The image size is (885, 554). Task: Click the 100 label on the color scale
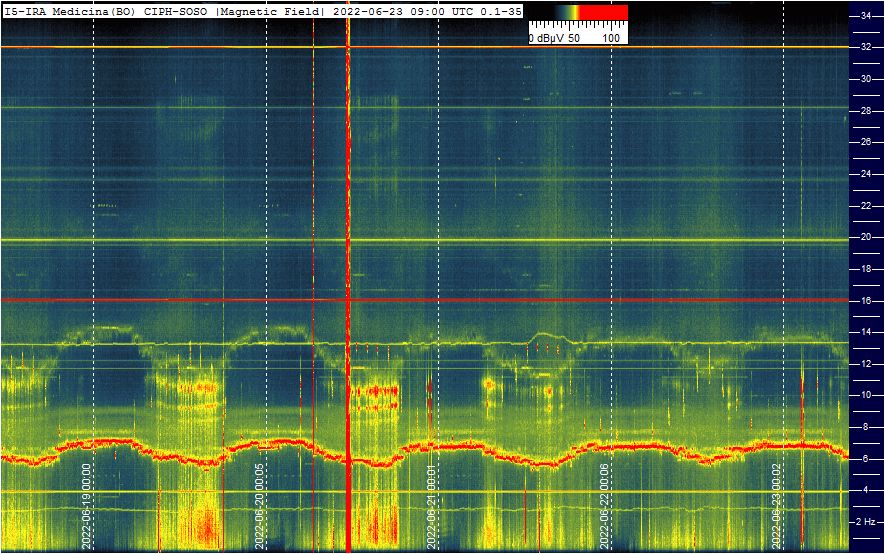tap(612, 37)
